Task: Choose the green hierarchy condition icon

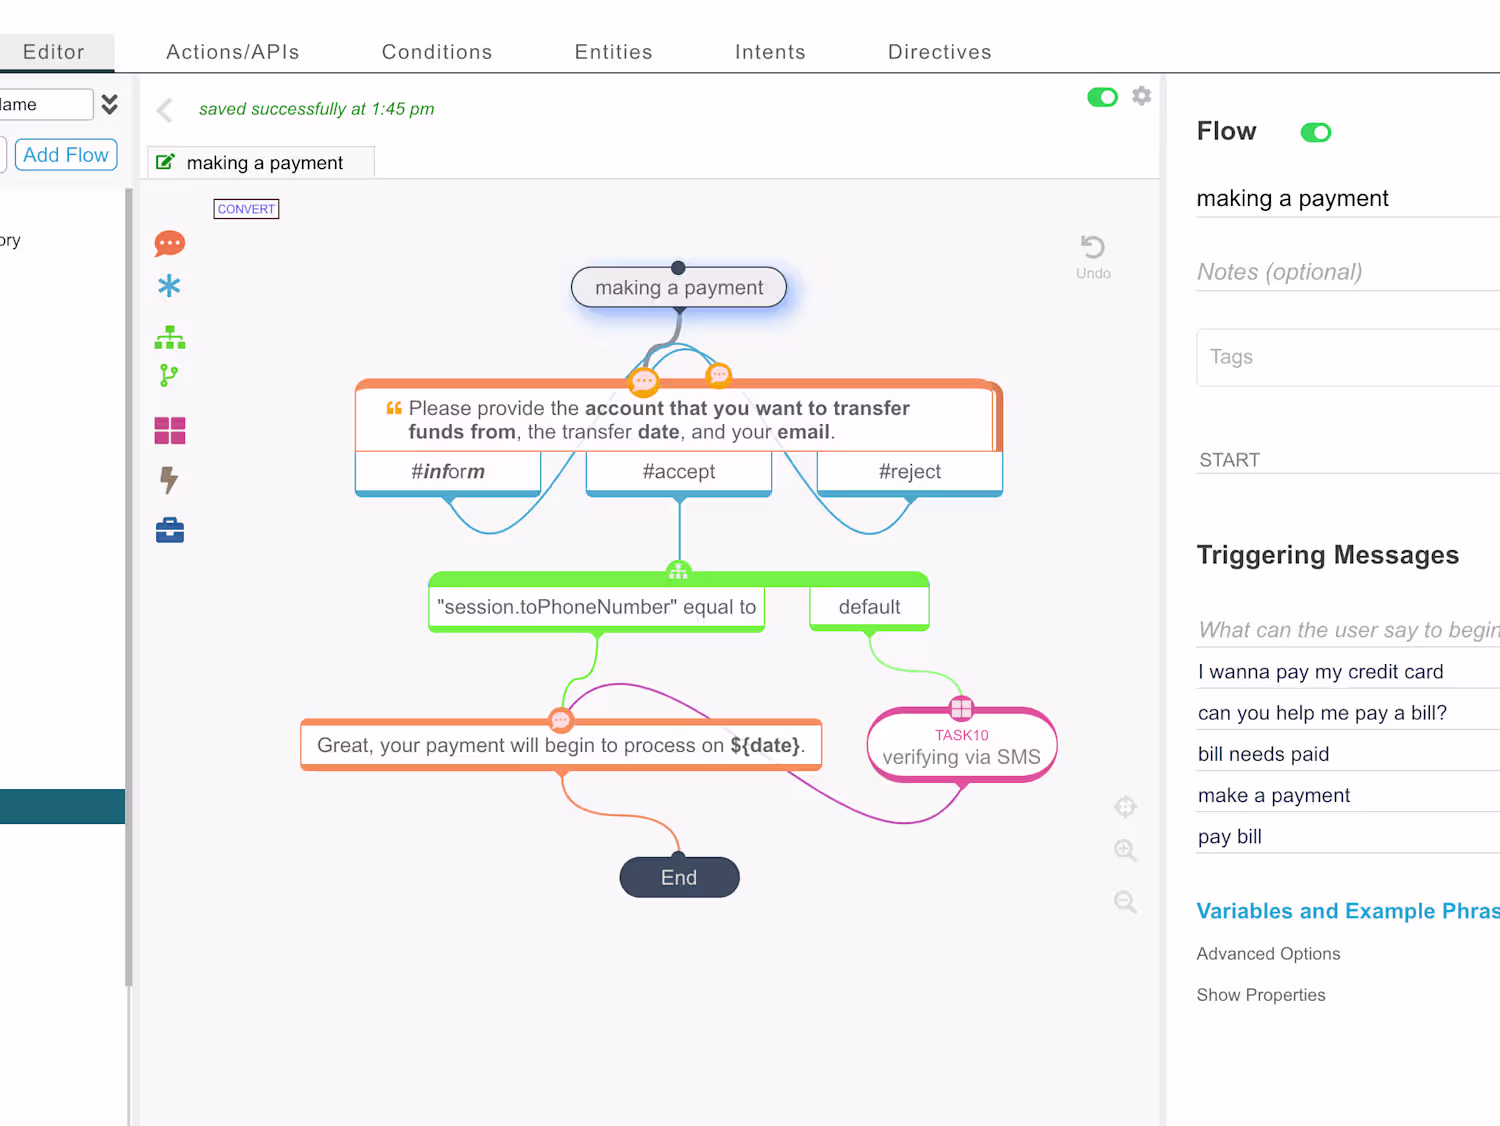Action: (170, 337)
